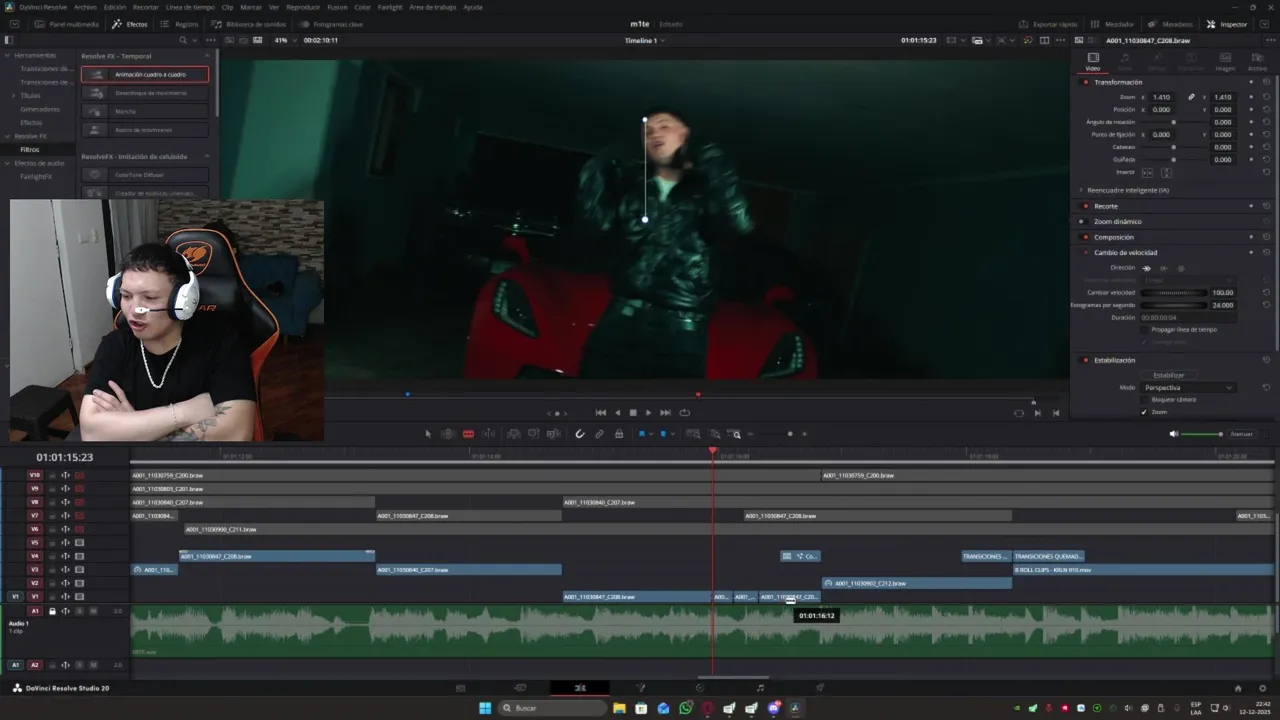Open the Deliver page rocket icon
Image resolution: width=1280 pixels, height=720 pixels.
pyautogui.click(x=820, y=688)
